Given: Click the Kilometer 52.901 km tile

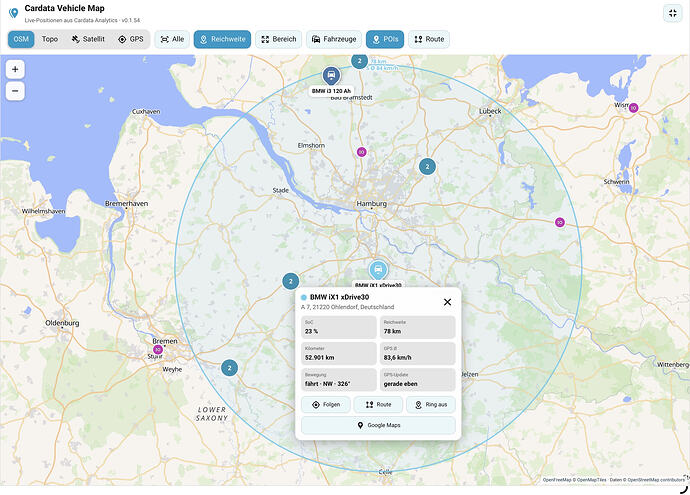Looking at the screenshot, I should tap(339, 353).
